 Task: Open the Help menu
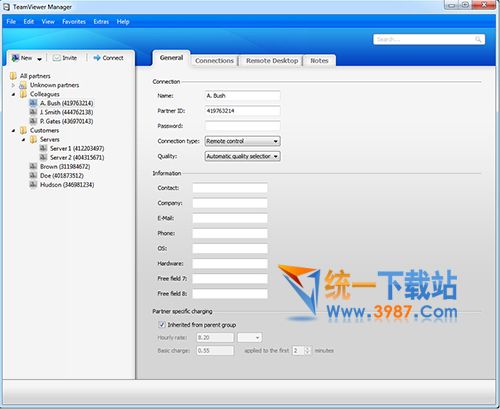[123, 22]
